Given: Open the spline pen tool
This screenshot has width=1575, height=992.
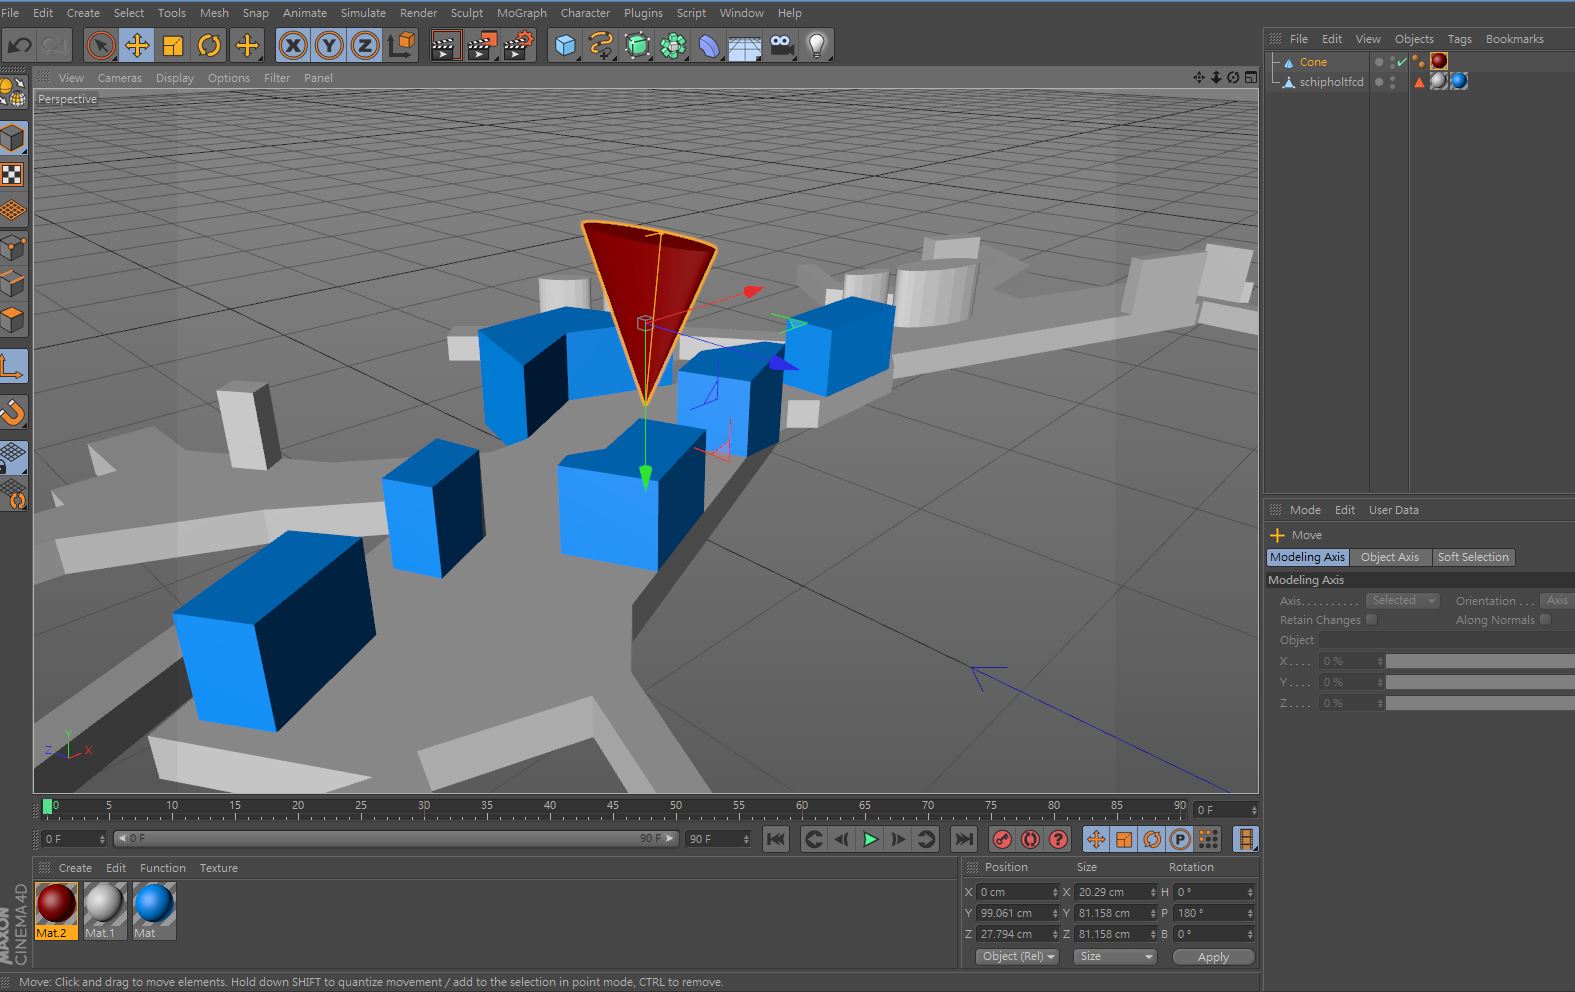Looking at the screenshot, I should [x=601, y=45].
